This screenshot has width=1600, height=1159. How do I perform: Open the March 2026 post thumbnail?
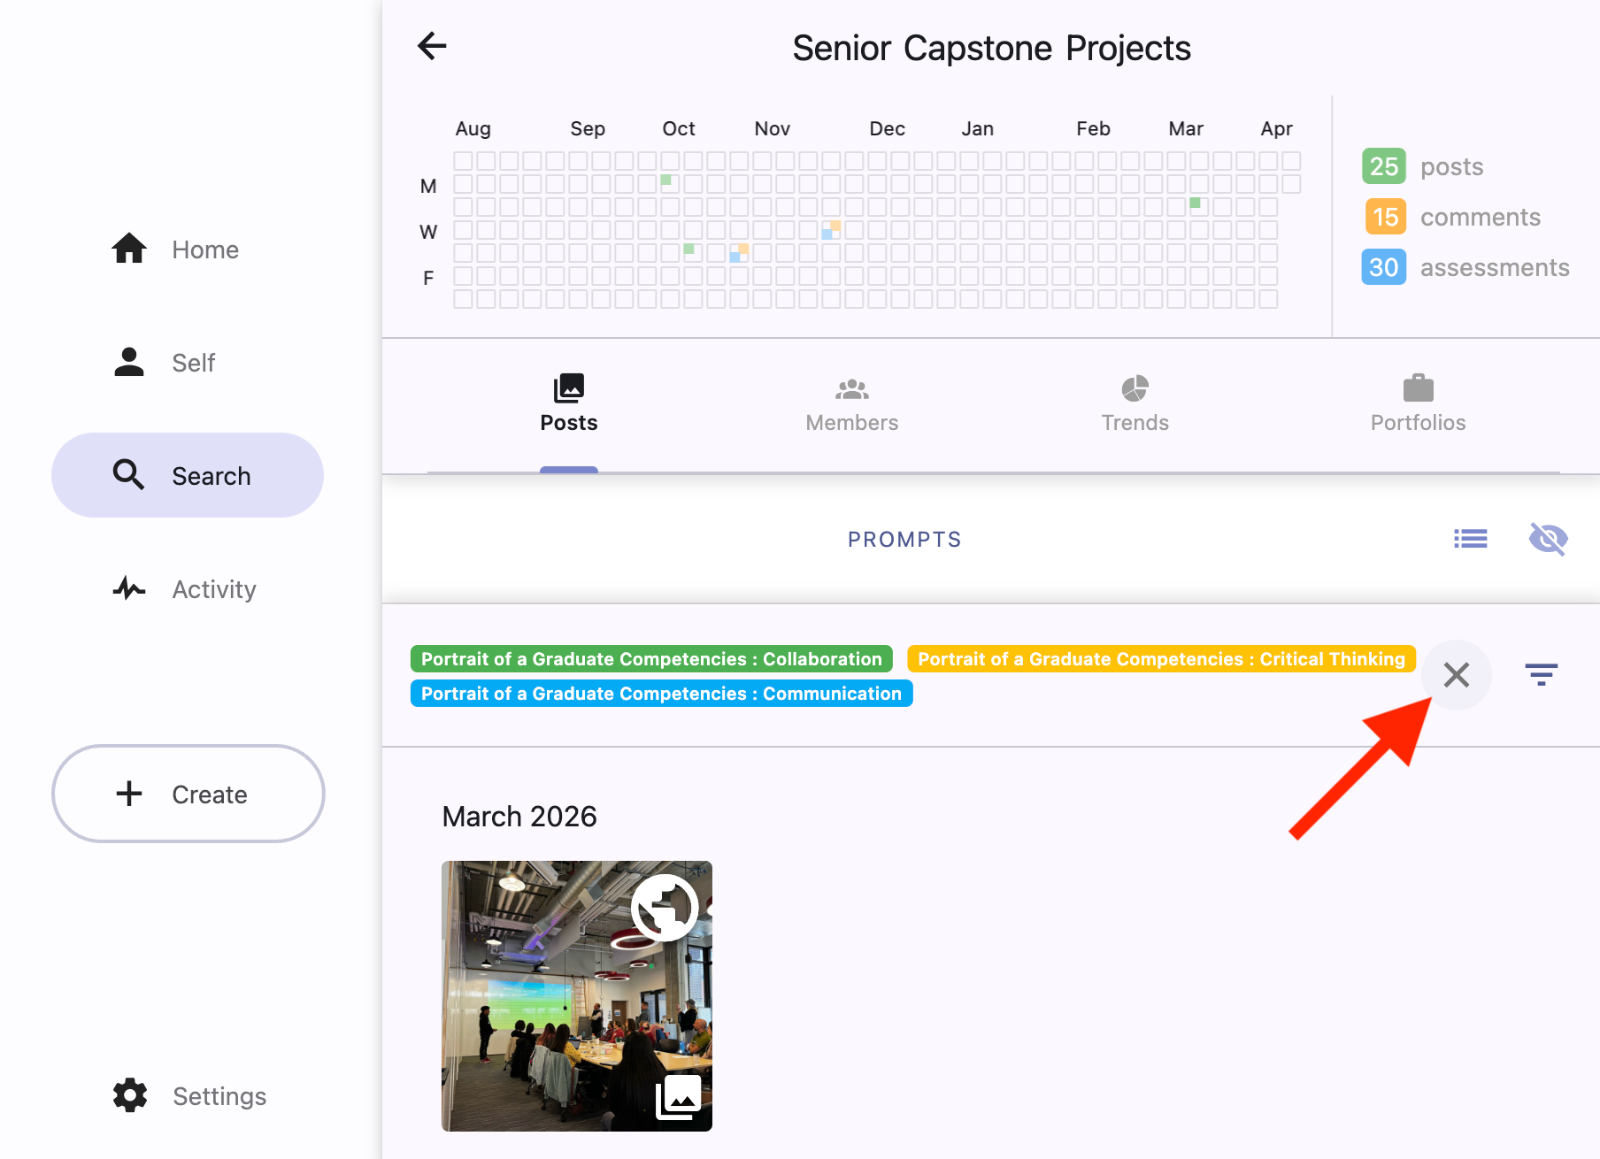(577, 996)
